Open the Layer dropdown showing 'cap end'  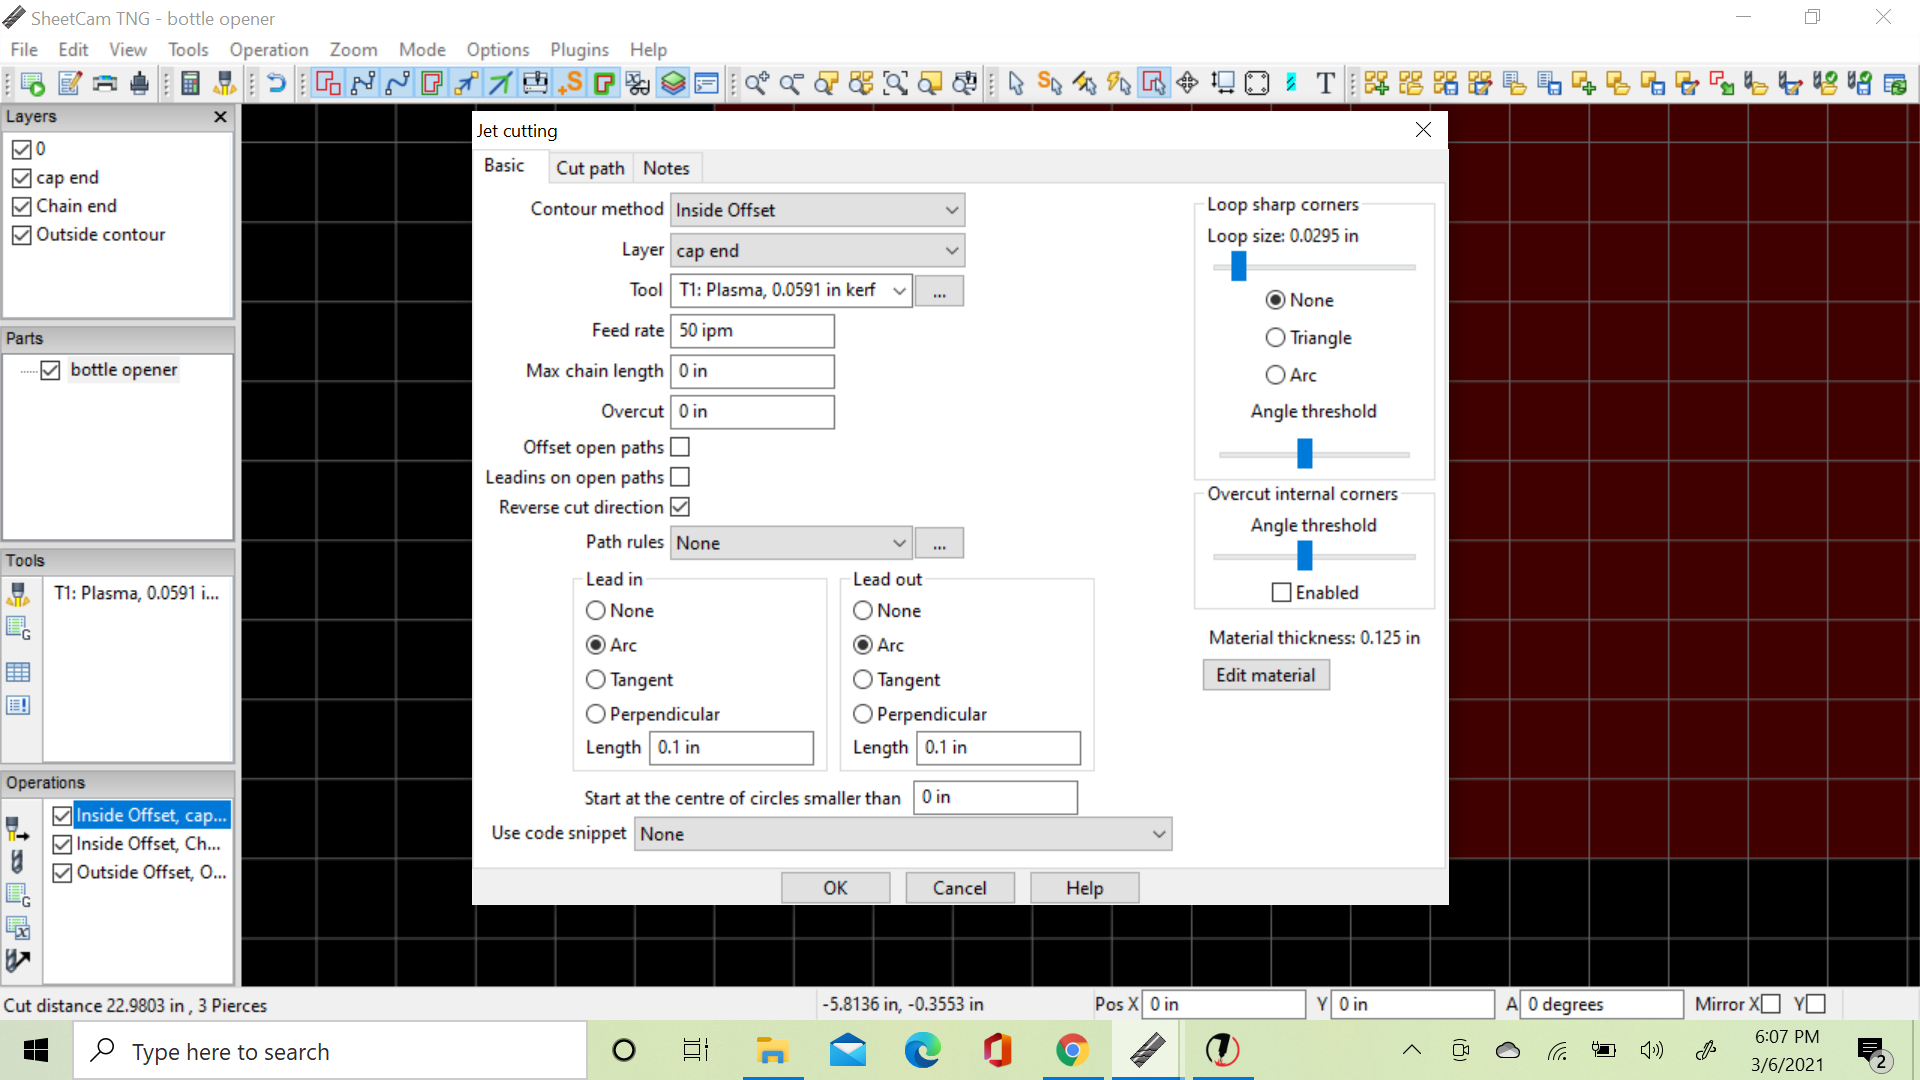point(817,251)
